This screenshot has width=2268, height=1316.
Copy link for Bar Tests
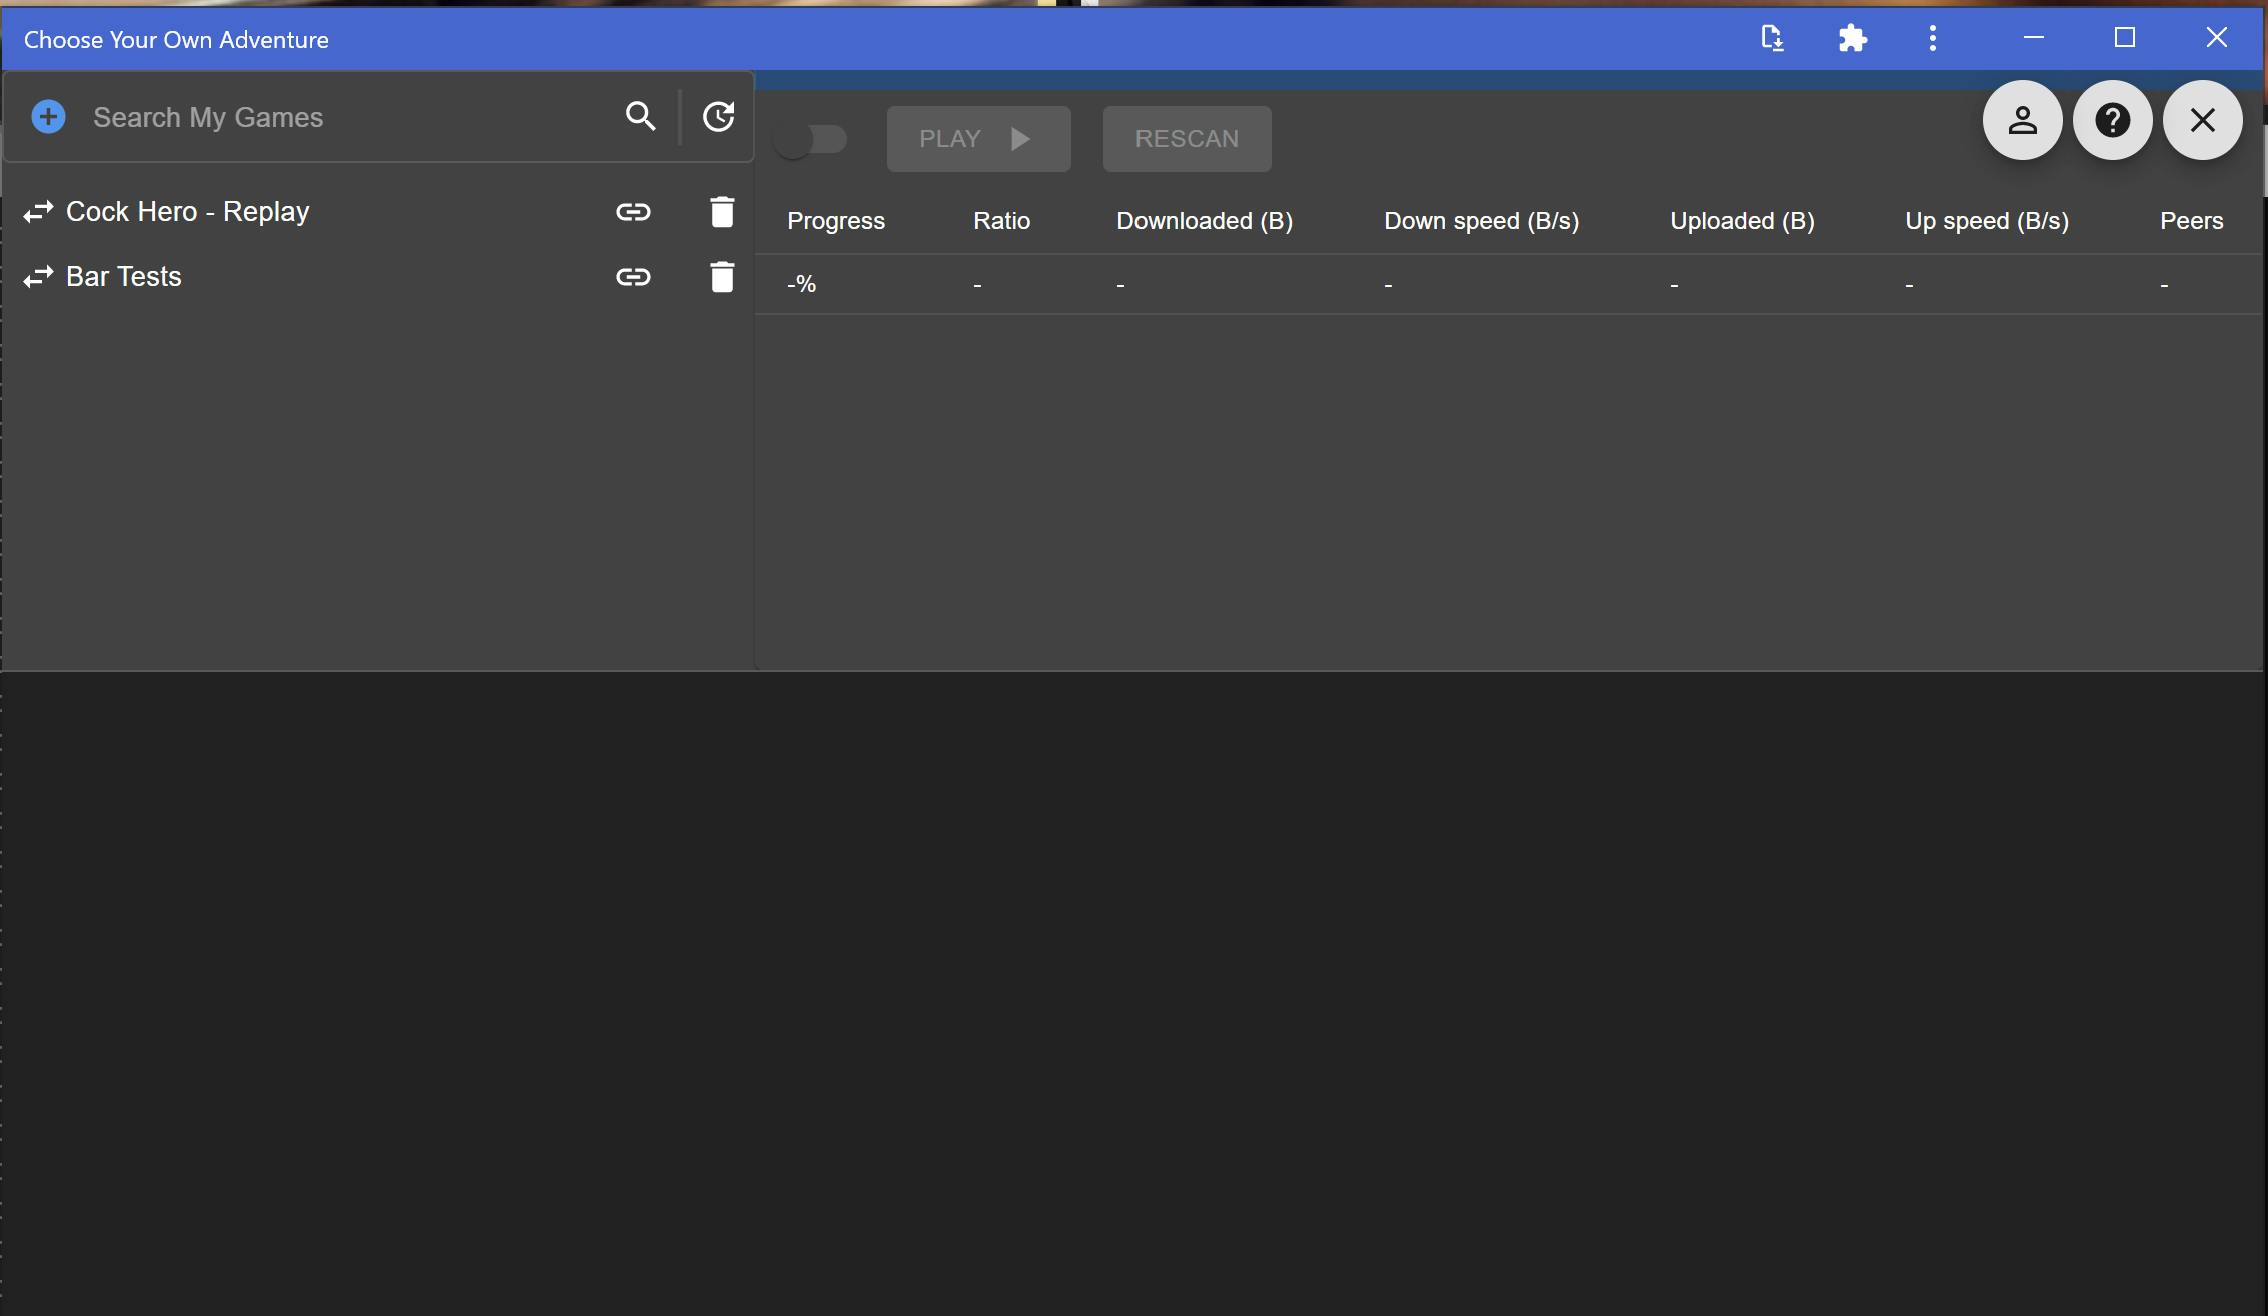633,277
